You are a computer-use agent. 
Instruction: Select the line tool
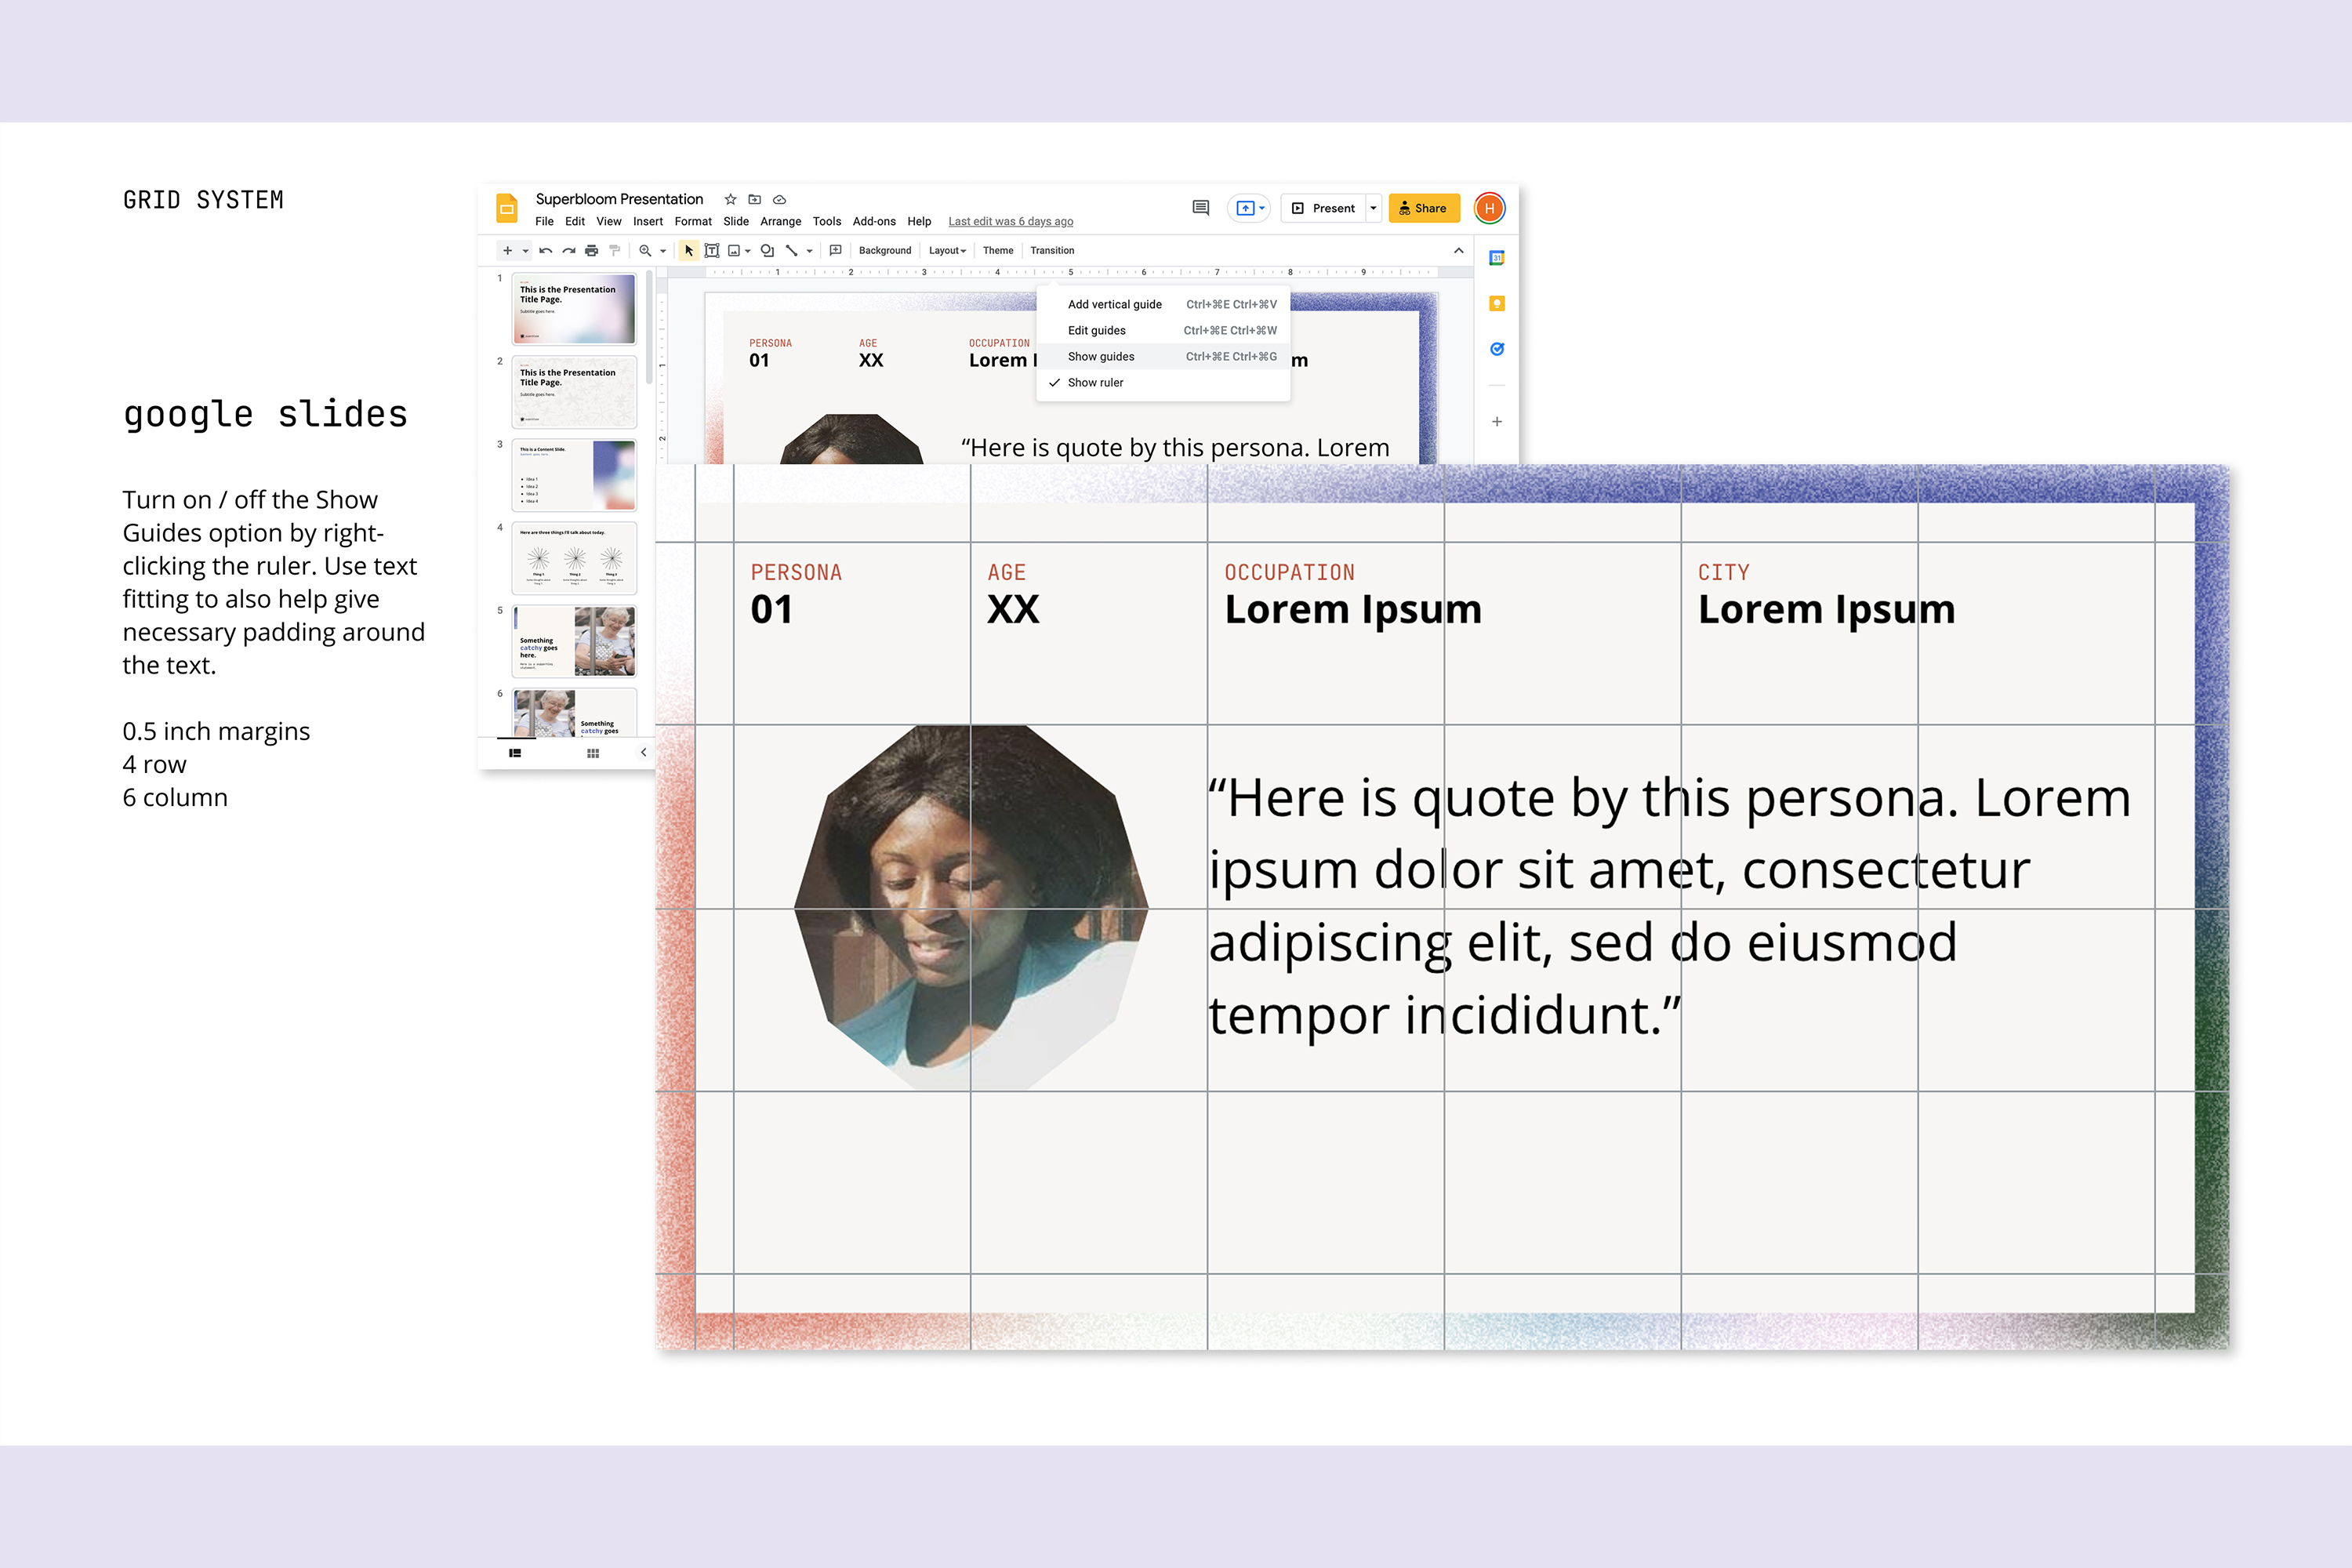pos(791,251)
